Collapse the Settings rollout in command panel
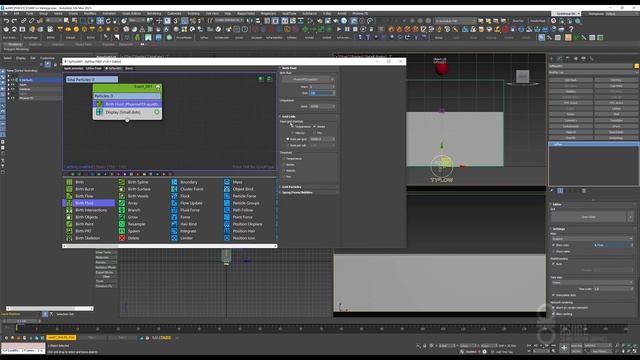The image size is (640, 360). 593,229
